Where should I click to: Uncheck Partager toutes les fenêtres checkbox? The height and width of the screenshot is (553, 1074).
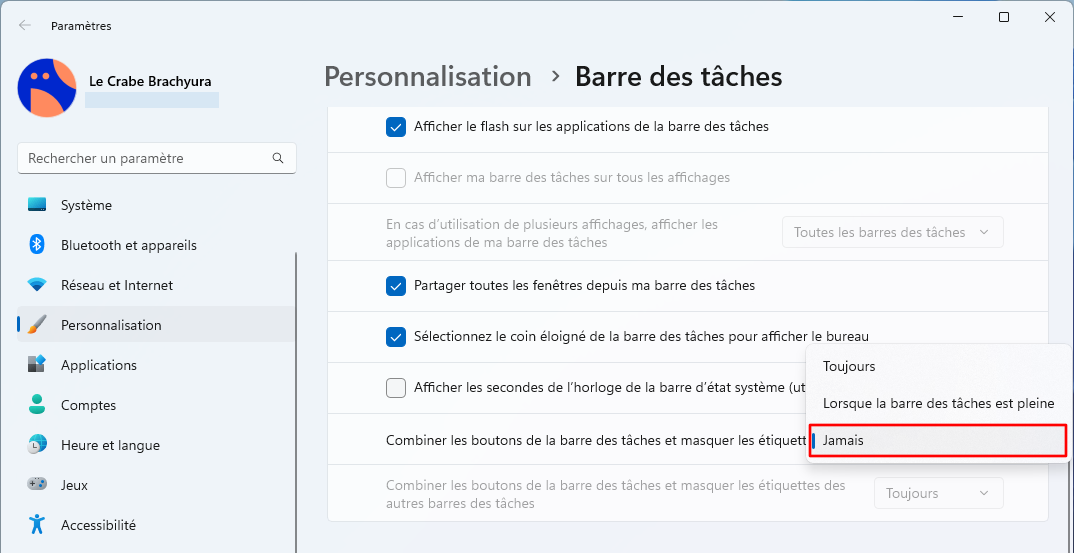[396, 286]
